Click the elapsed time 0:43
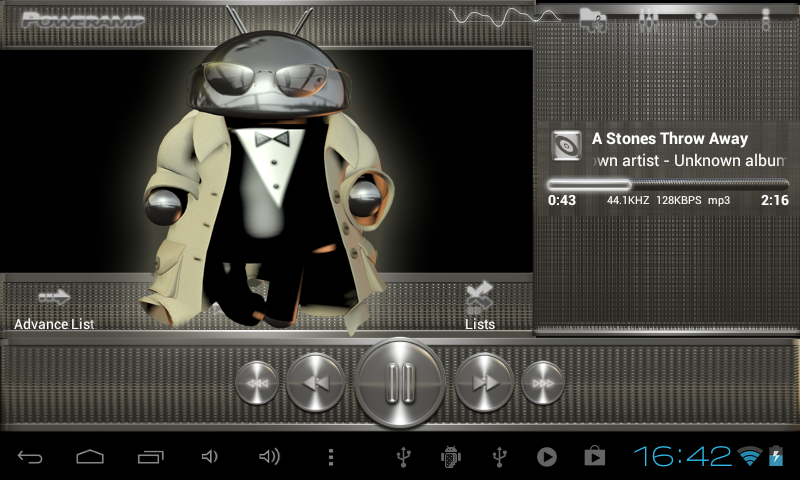This screenshot has width=800, height=480. coord(562,200)
